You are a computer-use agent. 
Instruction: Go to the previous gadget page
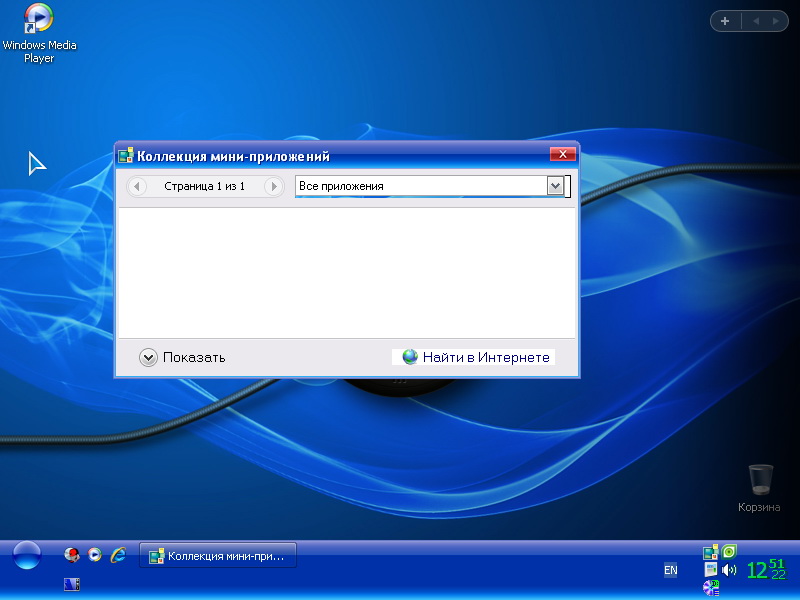(x=138, y=186)
